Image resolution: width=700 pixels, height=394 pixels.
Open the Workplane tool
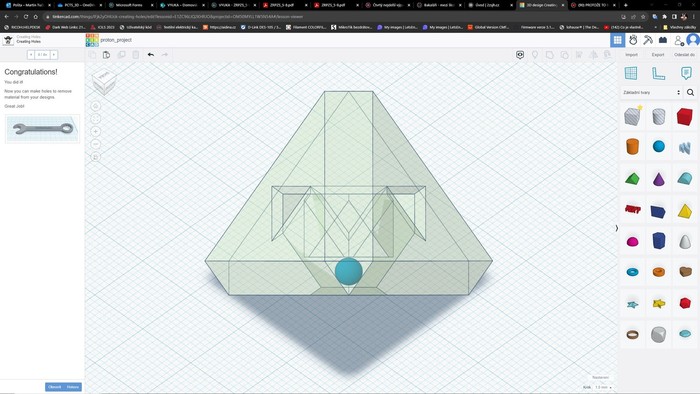pyautogui.click(x=631, y=73)
